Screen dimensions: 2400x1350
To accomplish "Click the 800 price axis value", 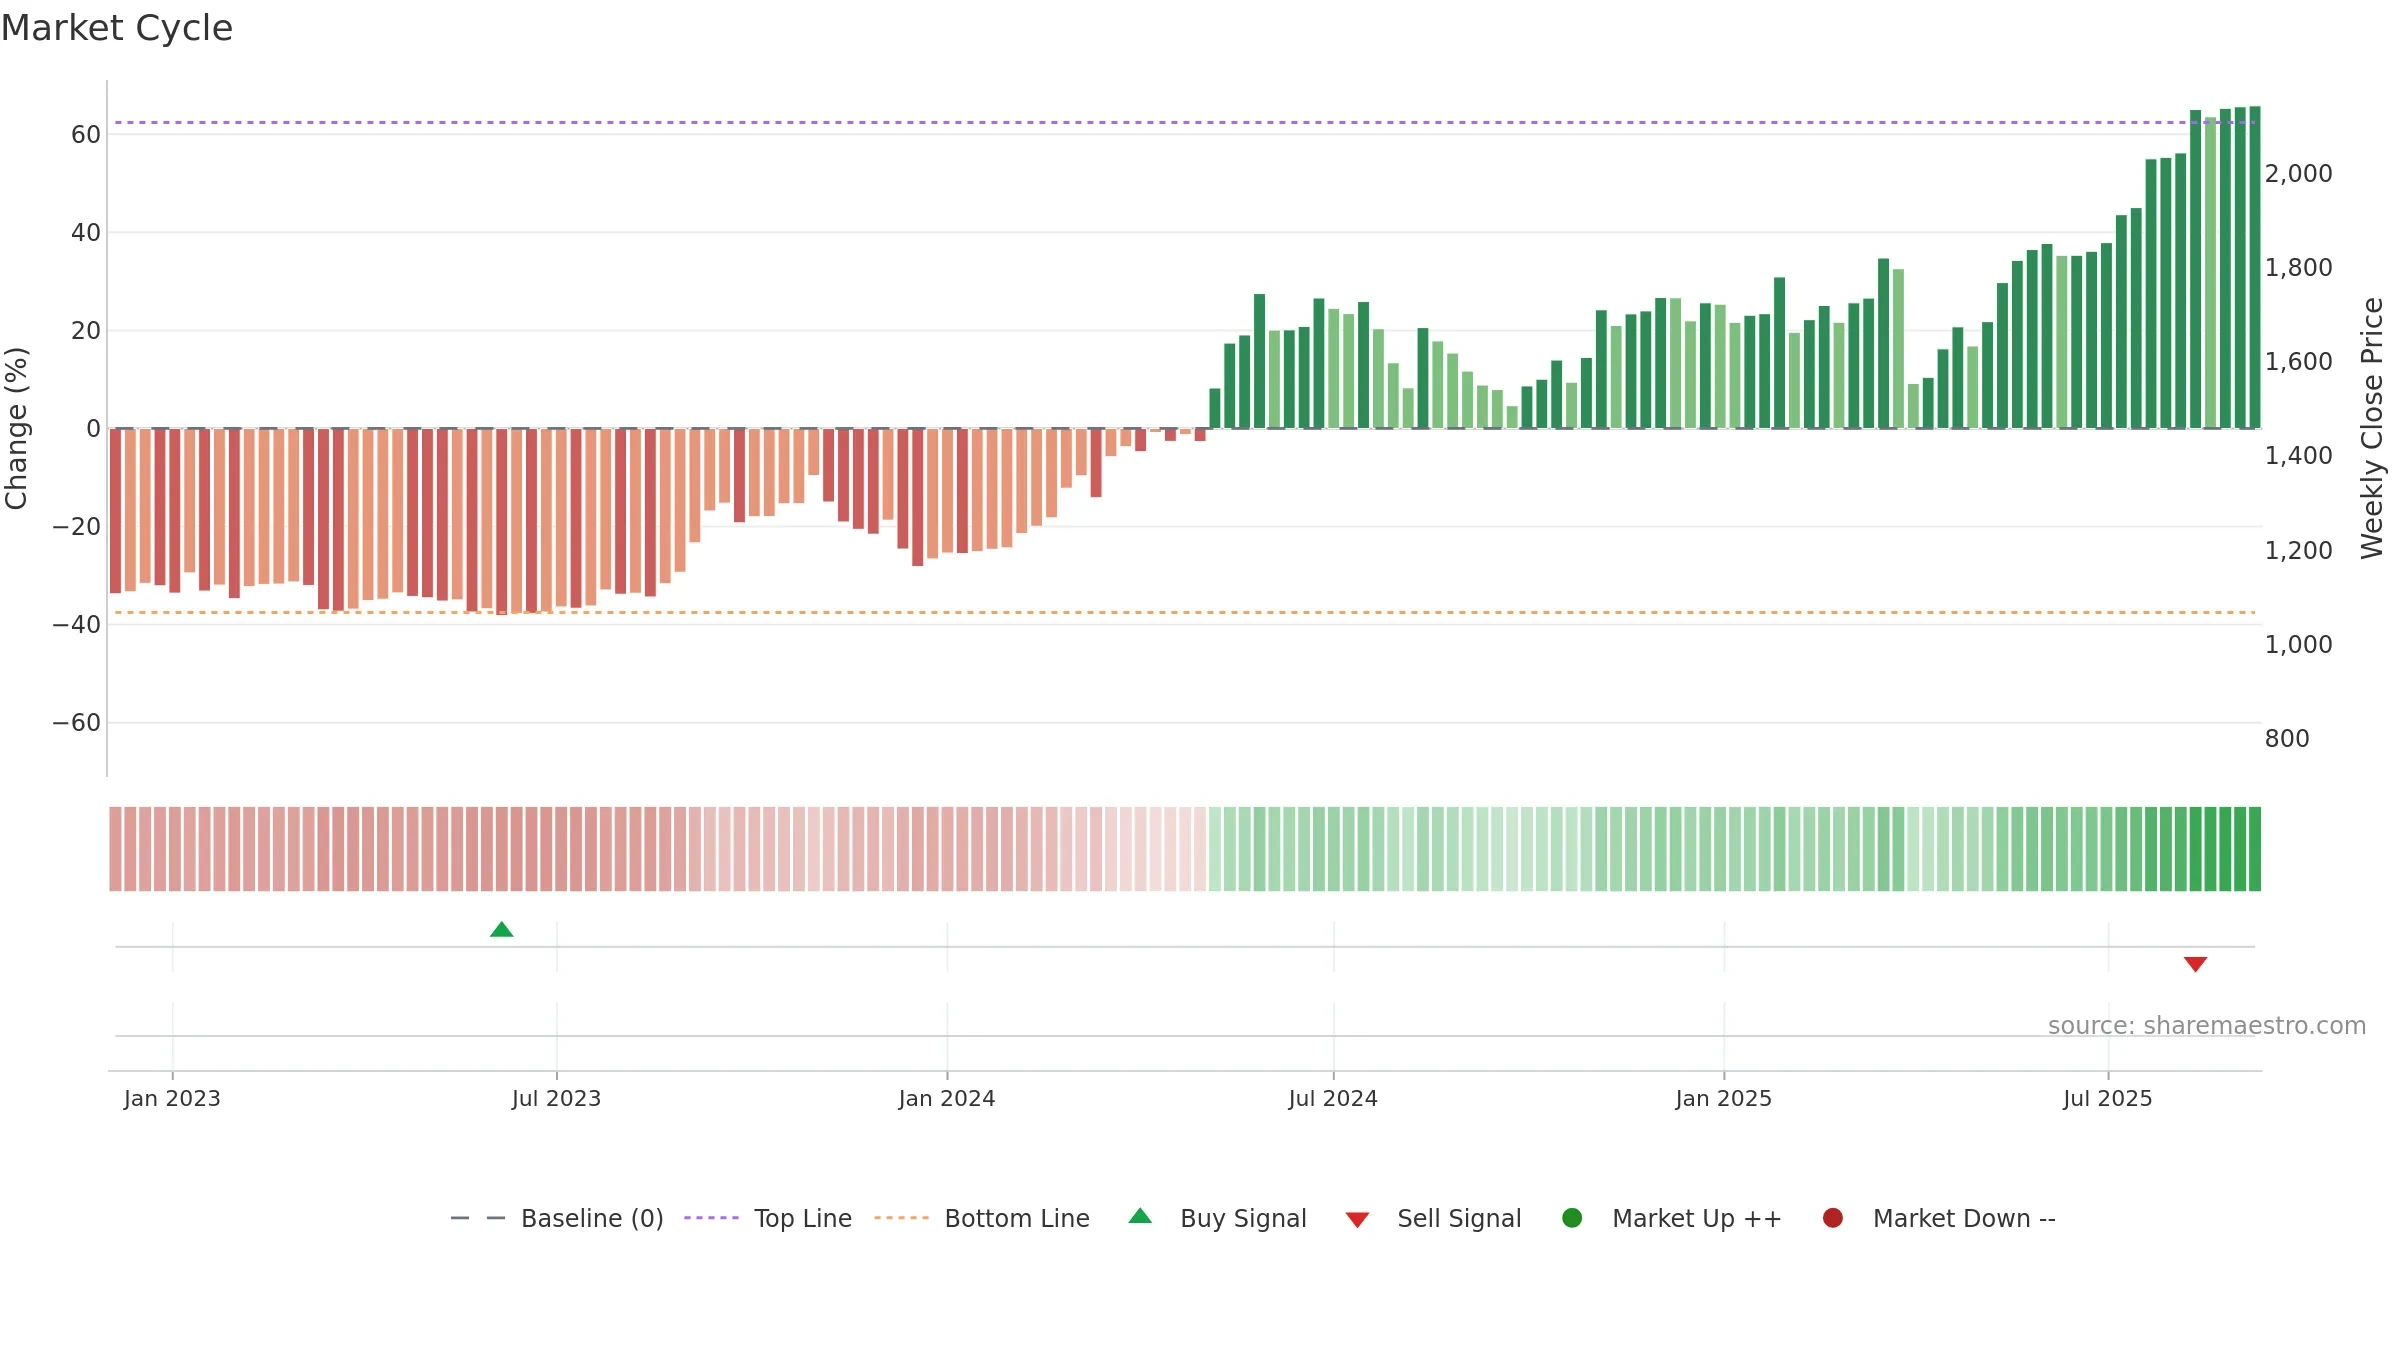I will (2287, 739).
